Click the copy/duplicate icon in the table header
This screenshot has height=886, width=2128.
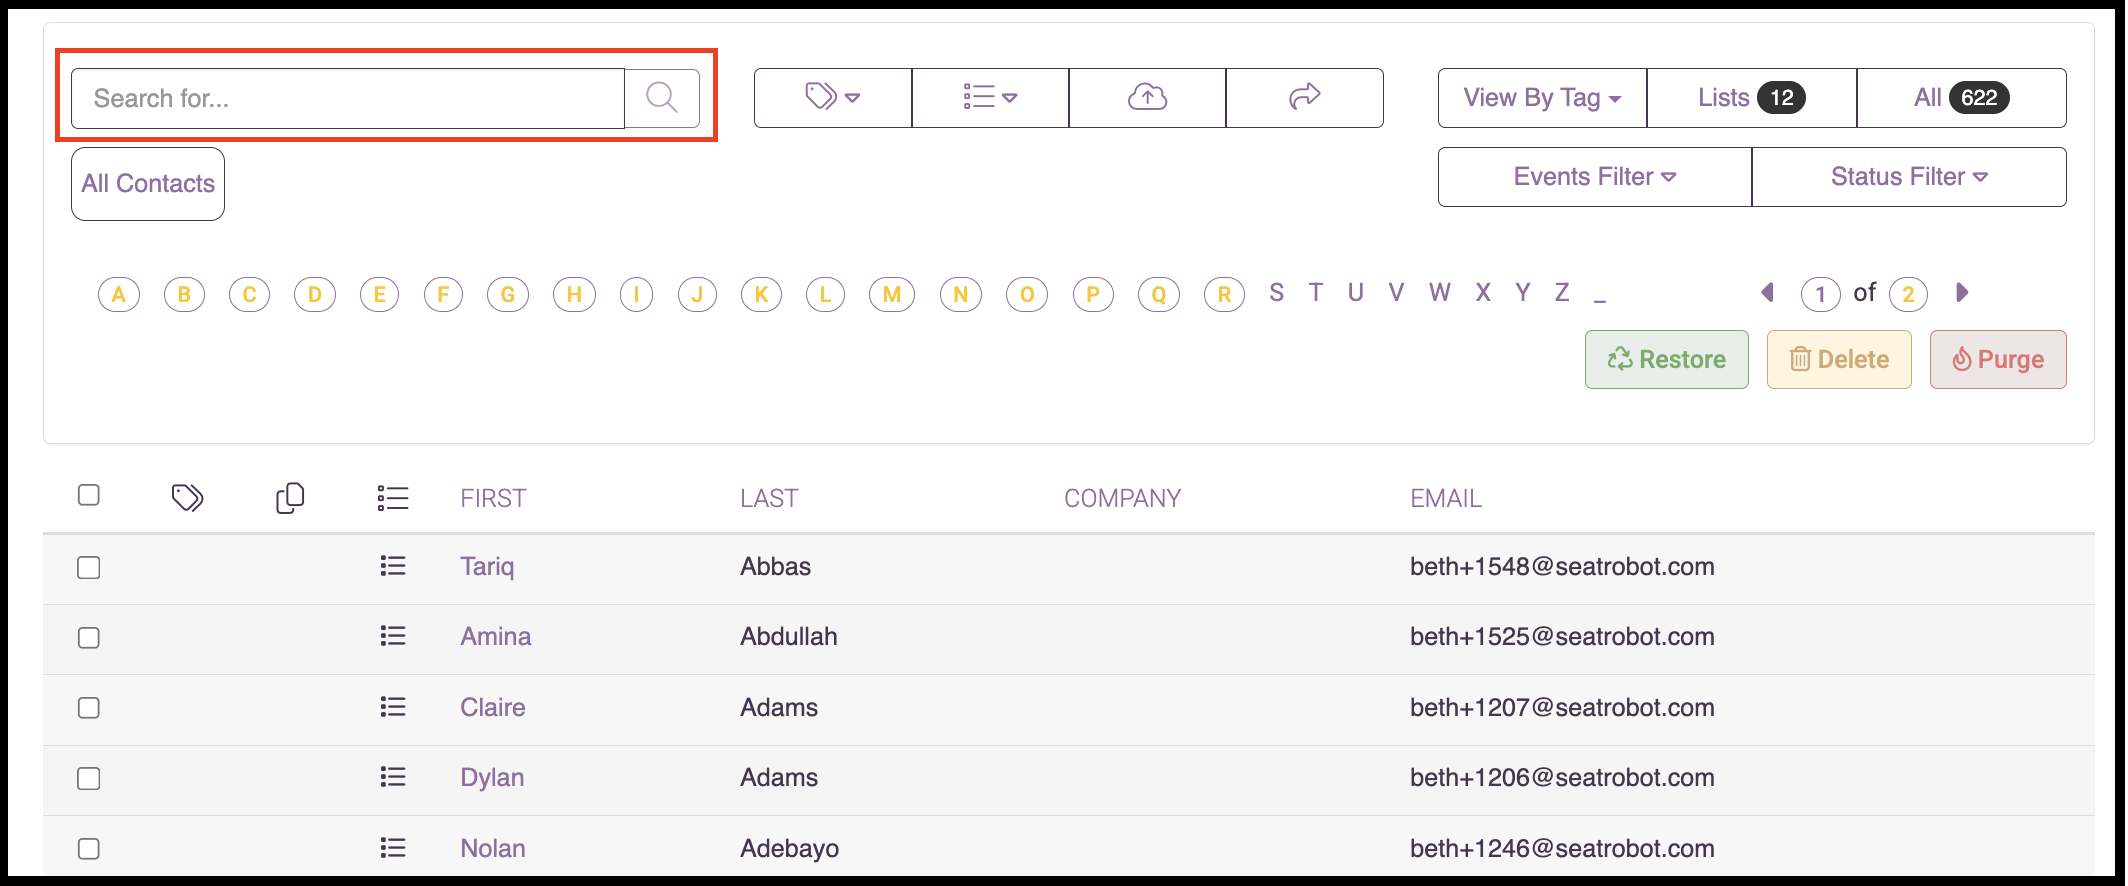pos(290,497)
